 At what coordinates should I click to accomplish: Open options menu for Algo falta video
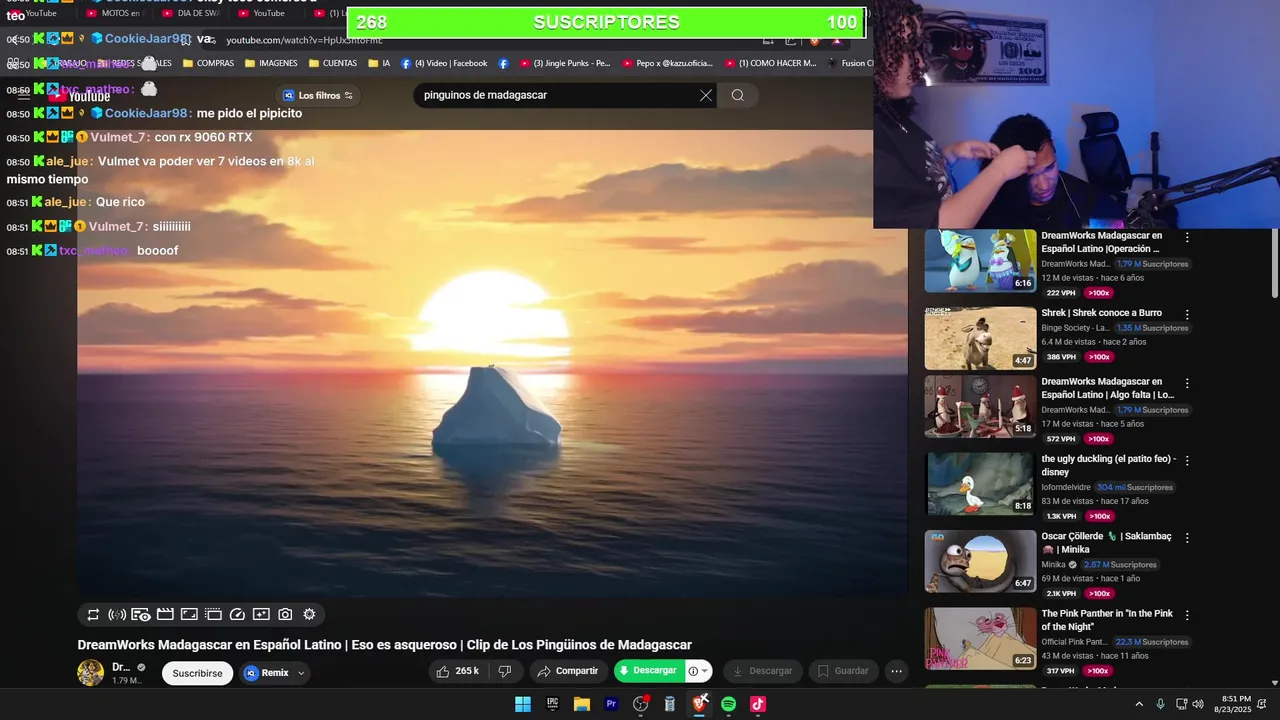[1187, 383]
